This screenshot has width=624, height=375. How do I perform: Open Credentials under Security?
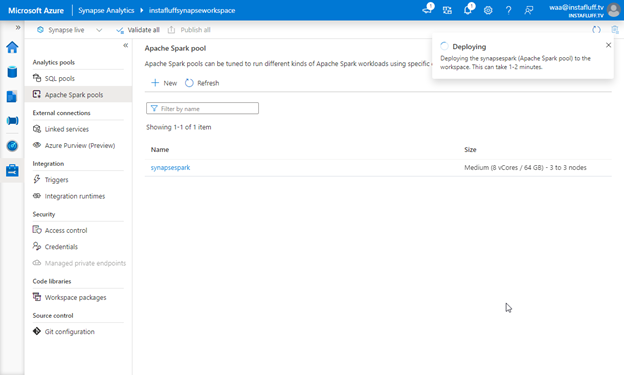[x=78, y=246]
